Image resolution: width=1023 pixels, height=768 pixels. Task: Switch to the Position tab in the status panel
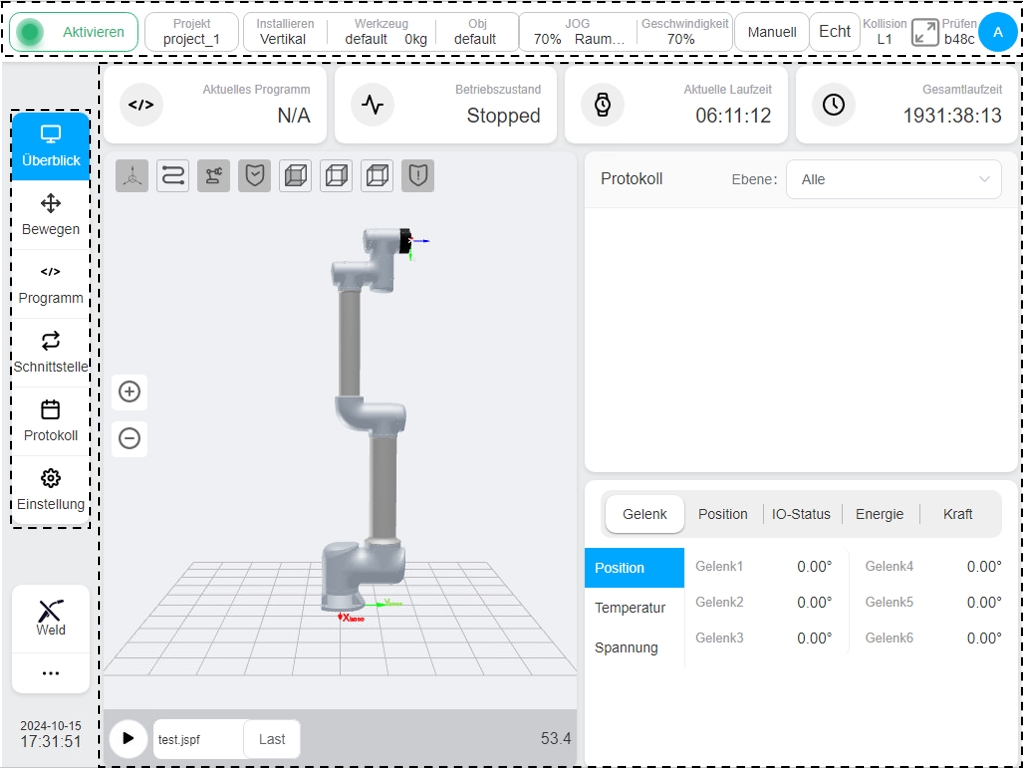click(x=723, y=514)
